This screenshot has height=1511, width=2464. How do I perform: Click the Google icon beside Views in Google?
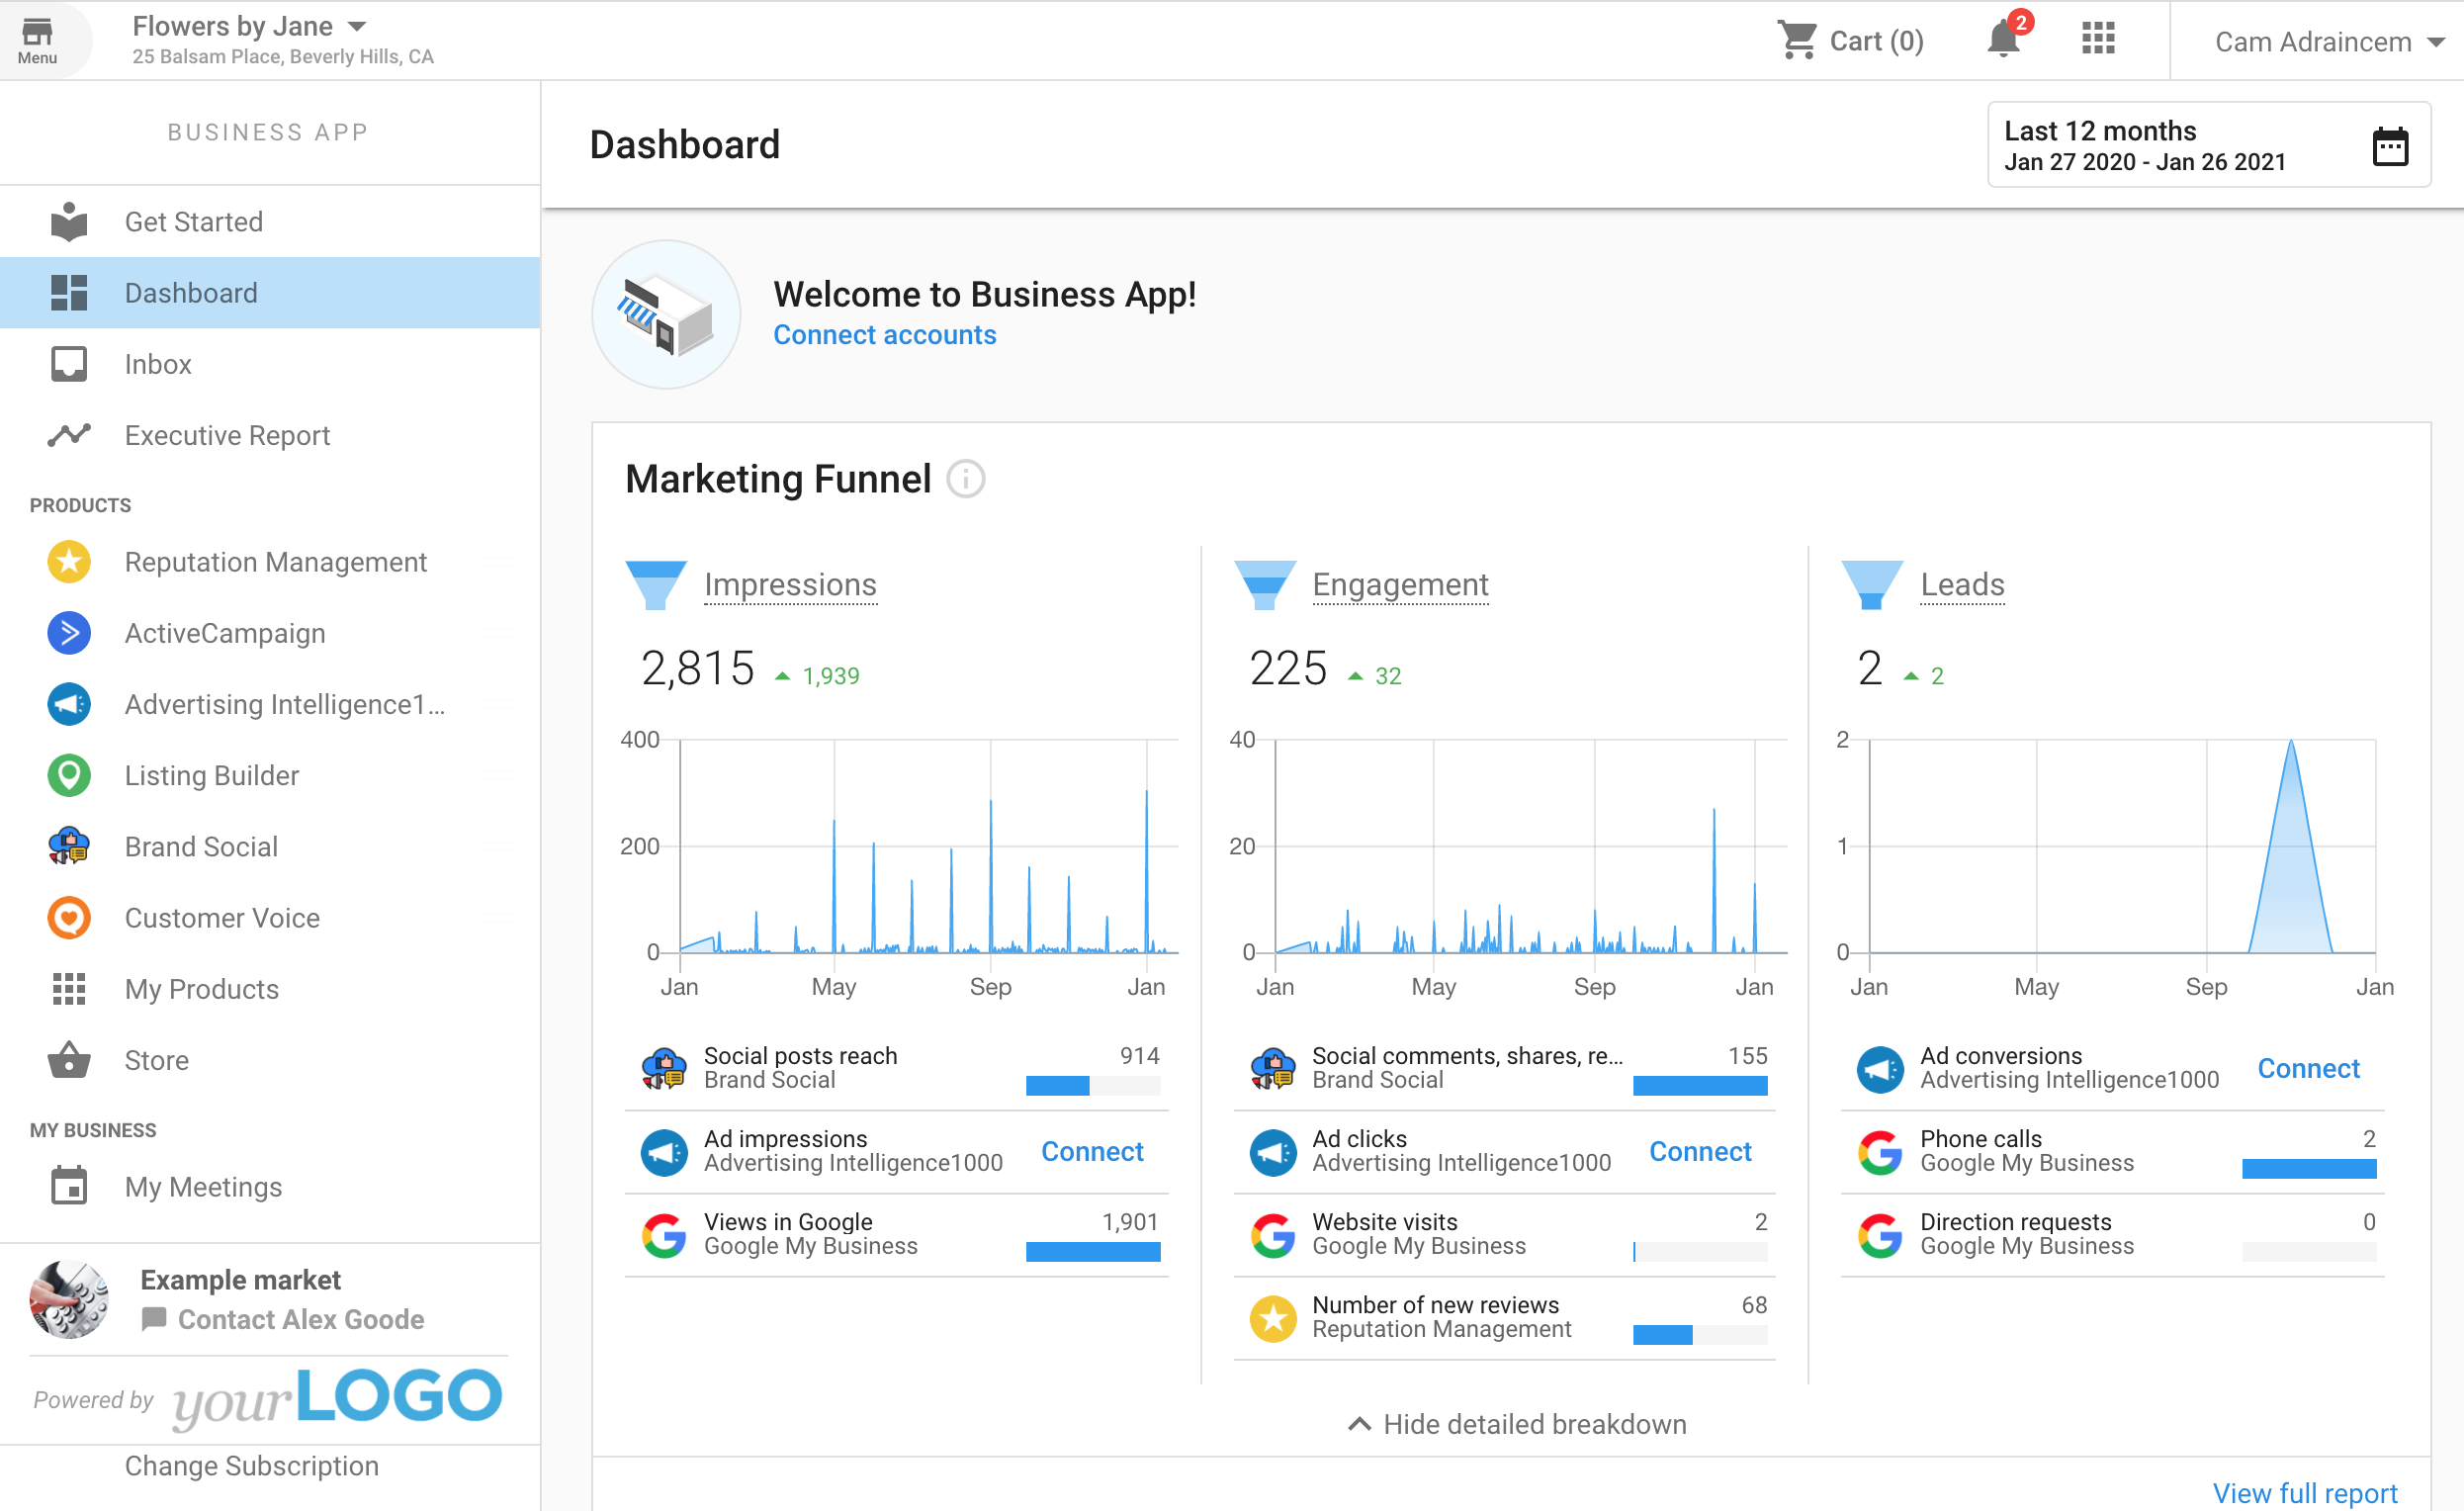click(x=664, y=1235)
